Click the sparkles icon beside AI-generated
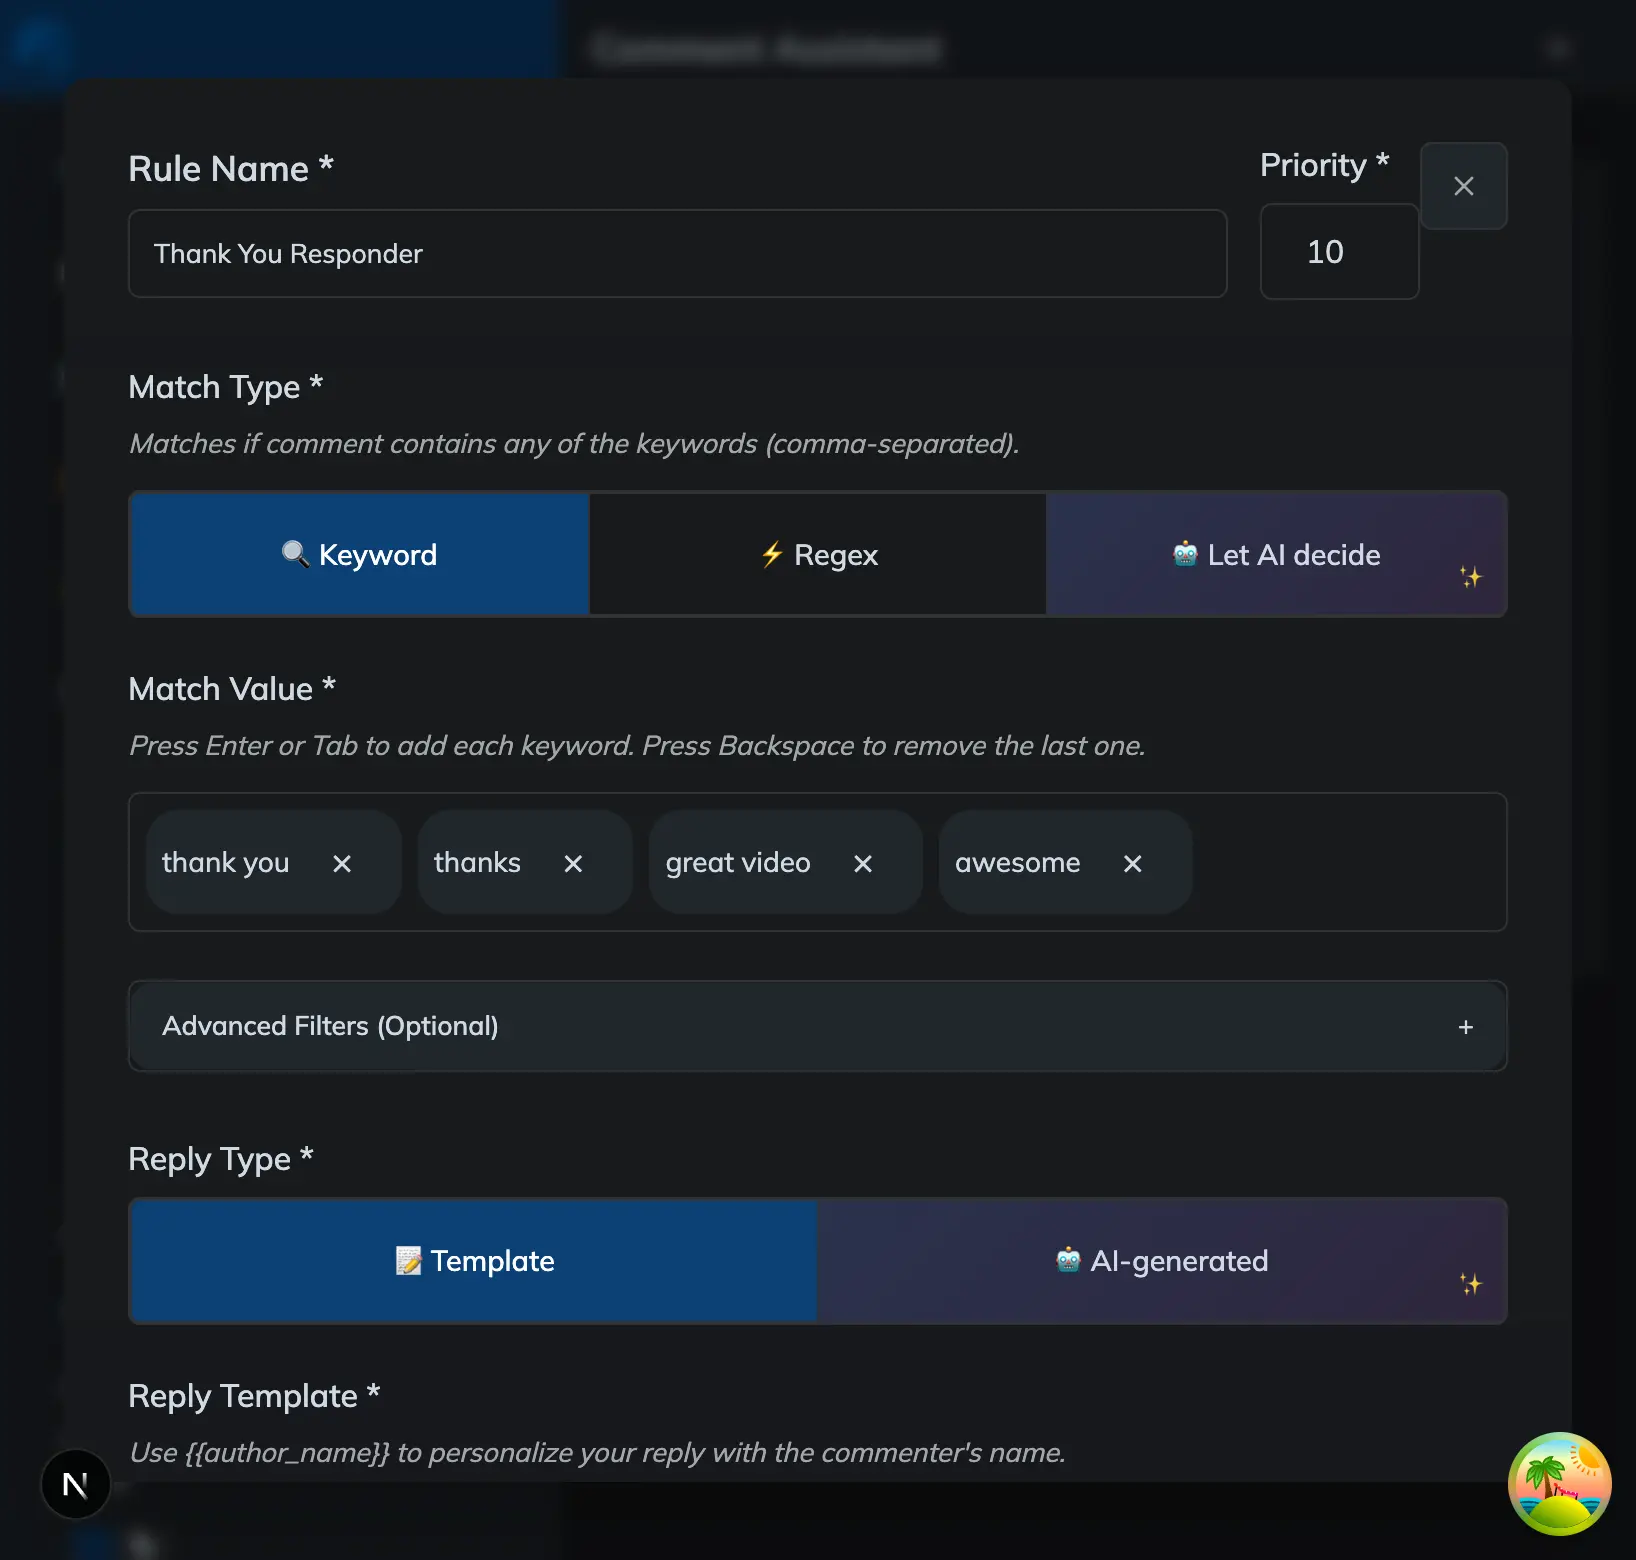The image size is (1636, 1560). tap(1470, 1283)
